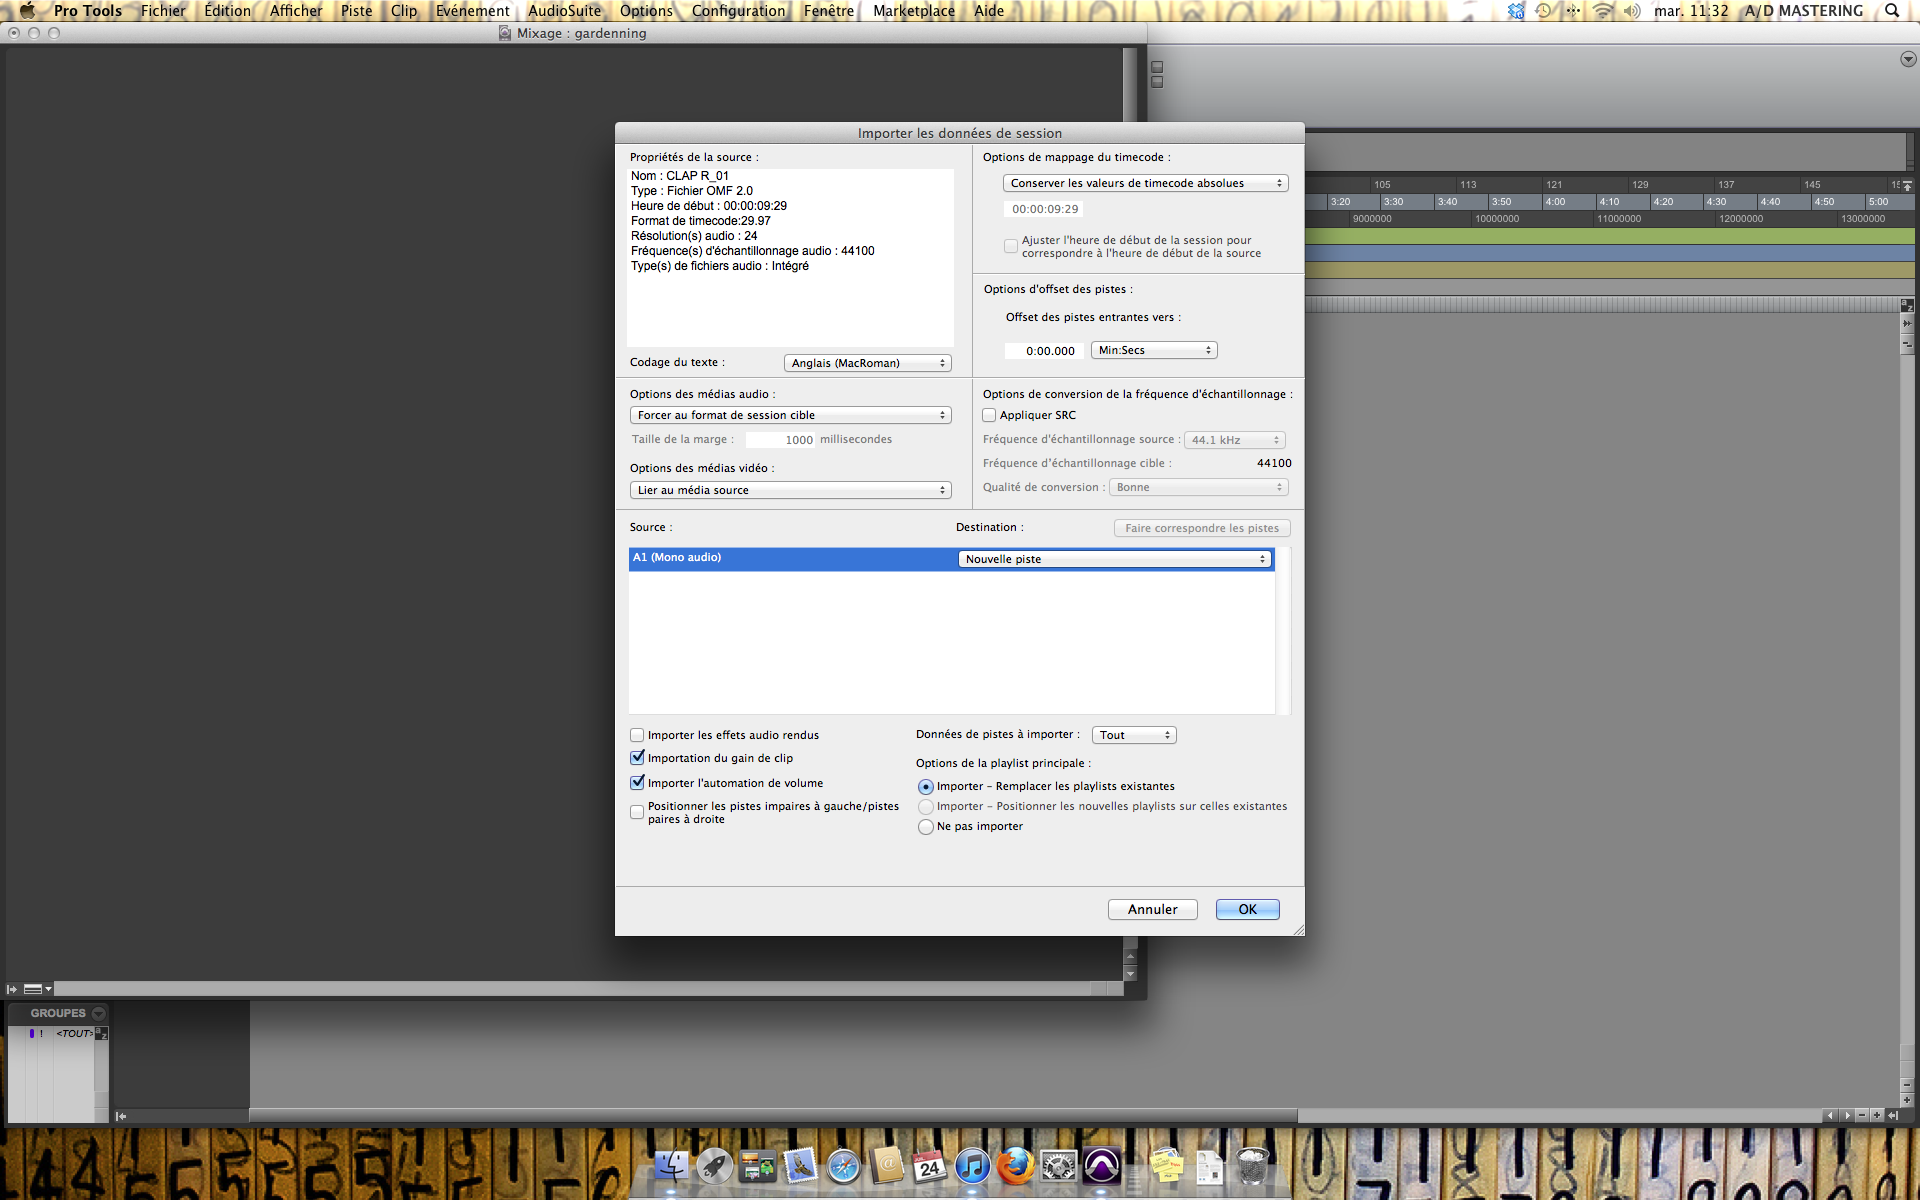The image size is (1920, 1200).
Task: Open the Groupes panel menu icon
Action: (98, 1013)
